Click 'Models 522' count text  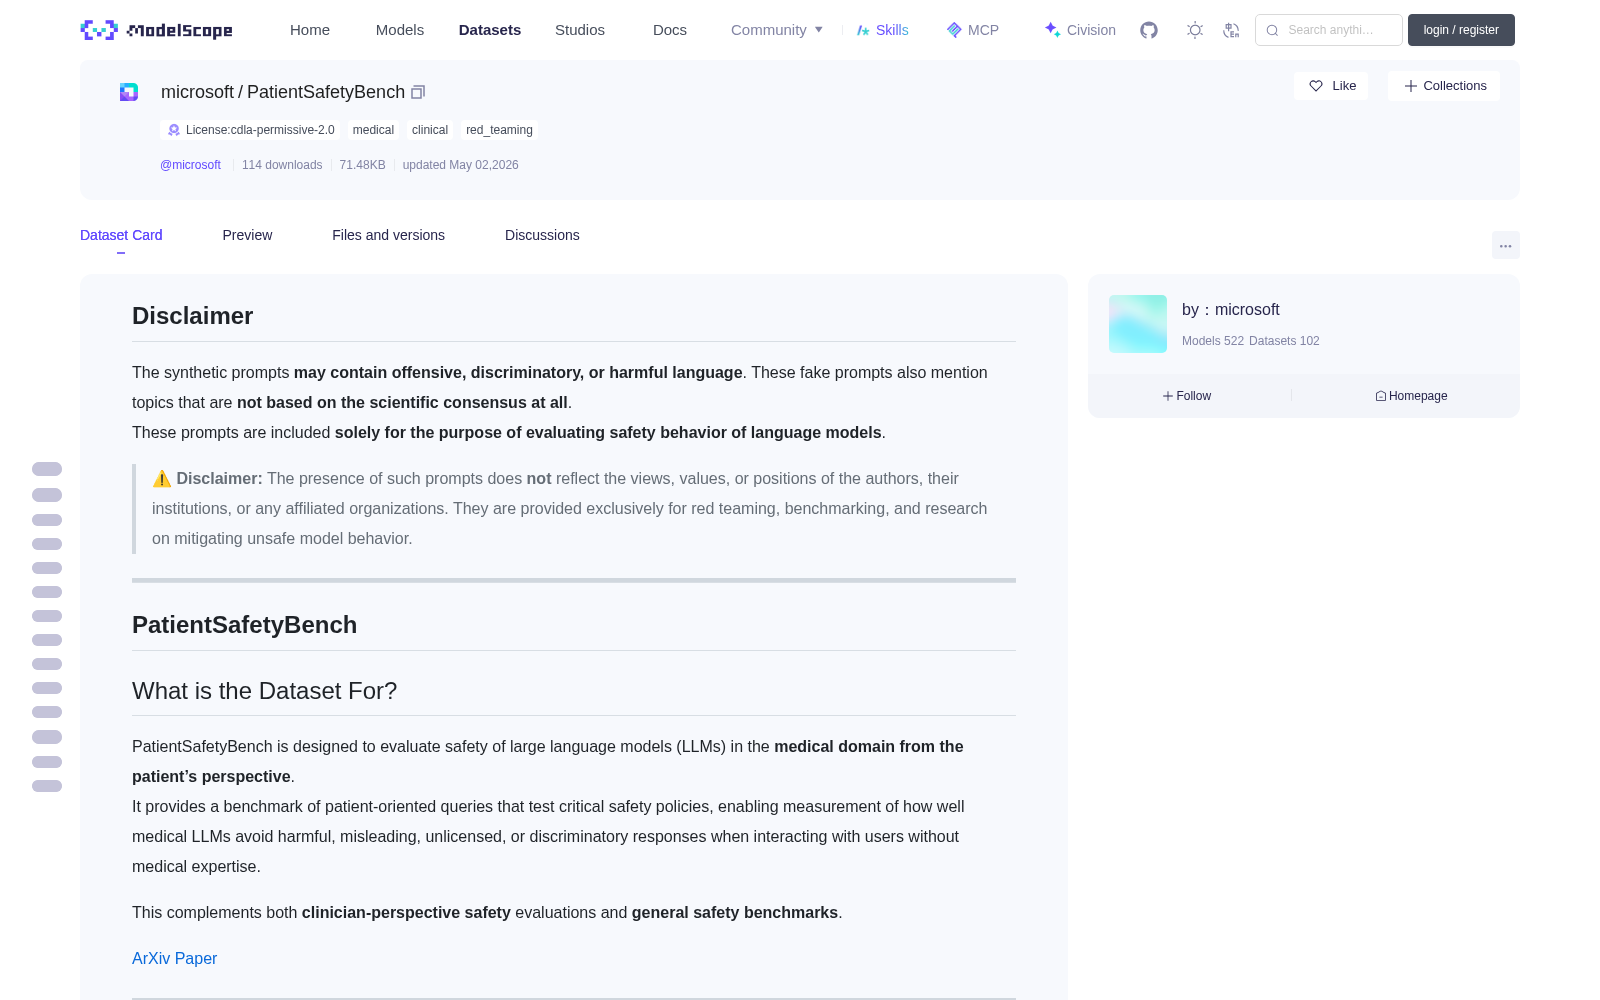[x=1213, y=341]
